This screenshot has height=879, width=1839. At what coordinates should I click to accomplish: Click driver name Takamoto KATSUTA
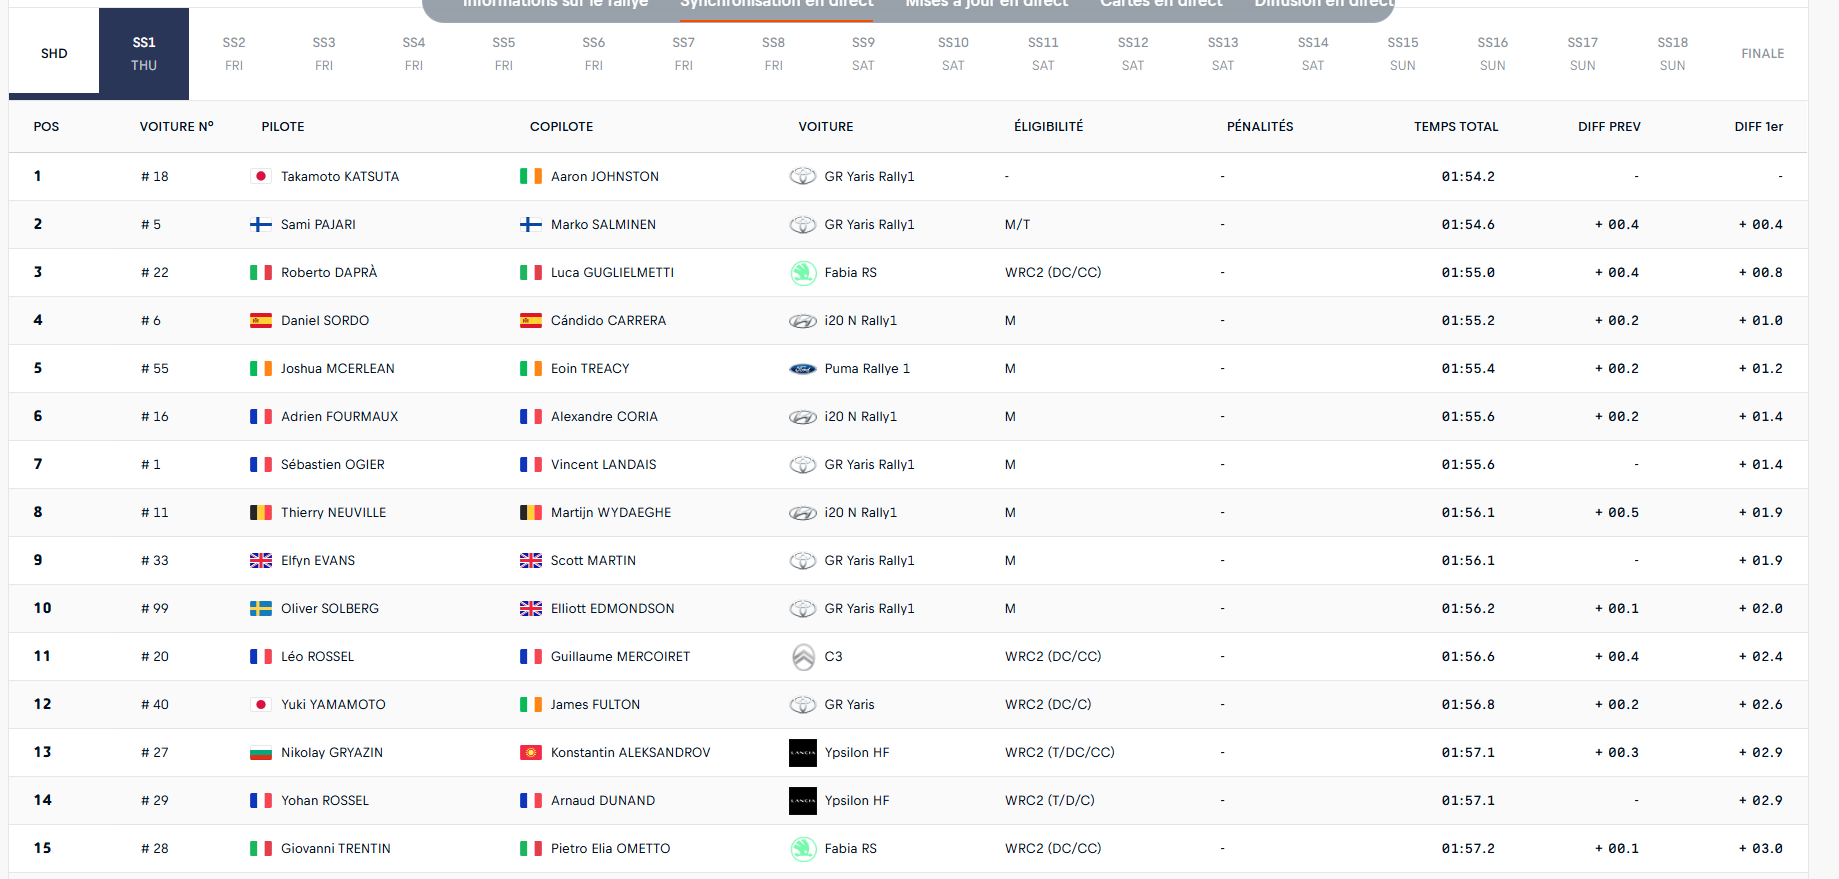(x=340, y=177)
